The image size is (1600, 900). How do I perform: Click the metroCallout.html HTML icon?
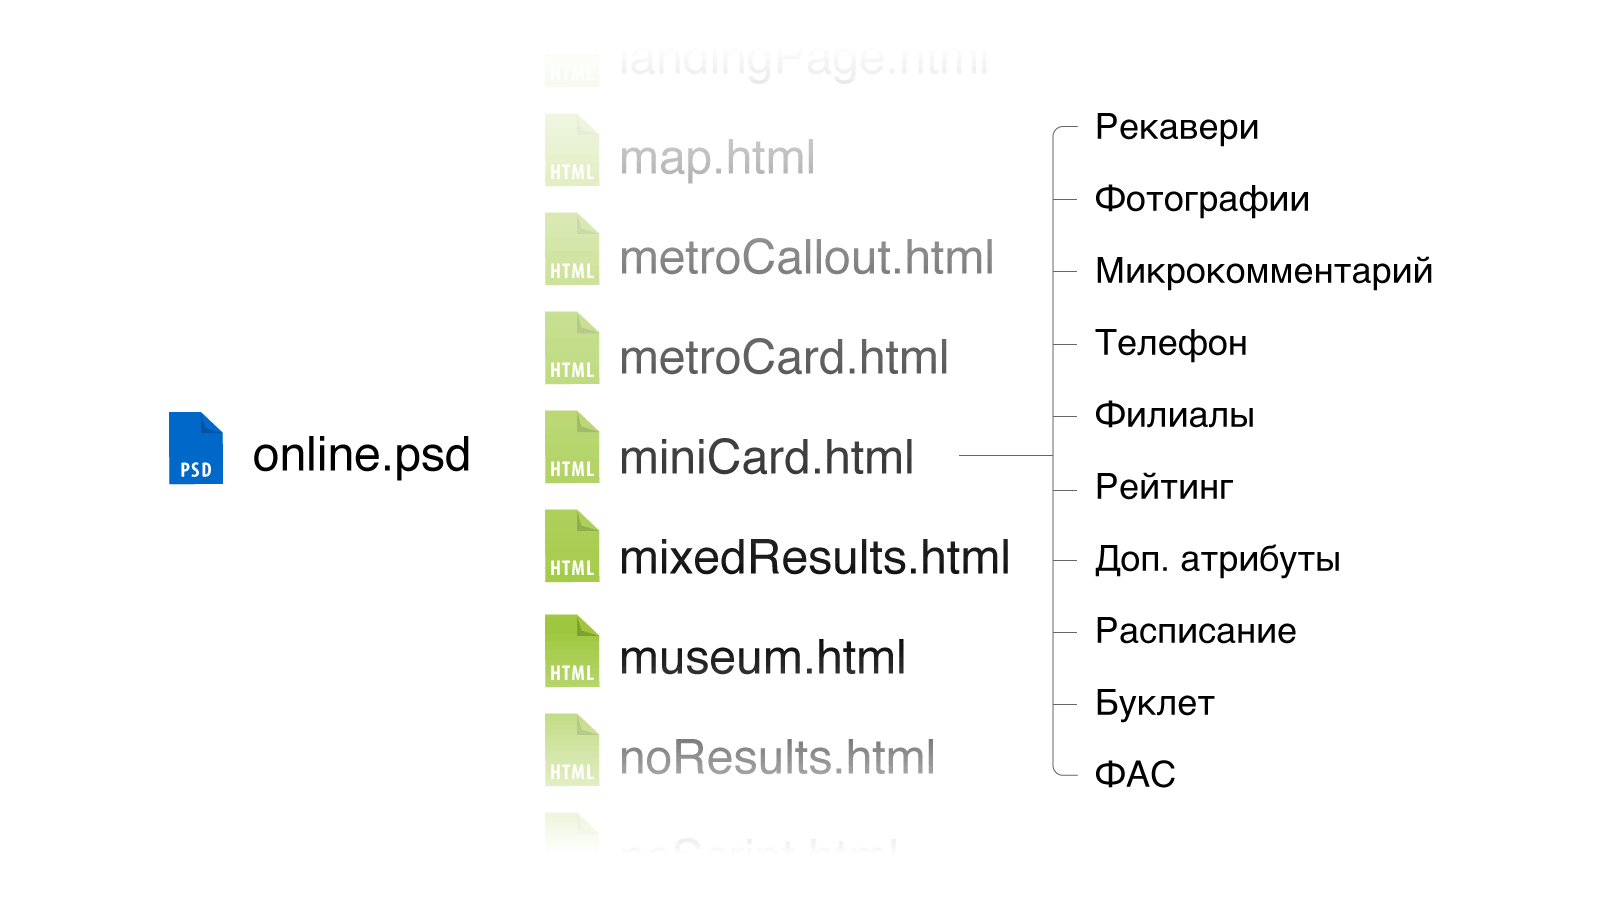click(x=572, y=249)
